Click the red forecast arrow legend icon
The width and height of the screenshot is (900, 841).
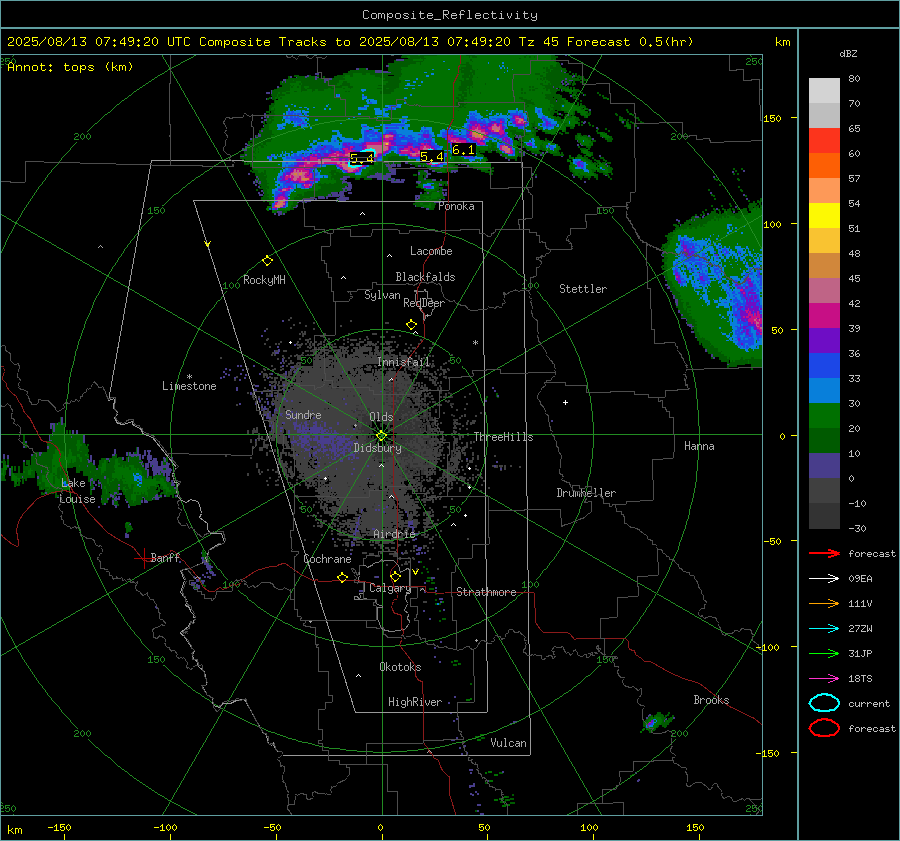point(824,553)
